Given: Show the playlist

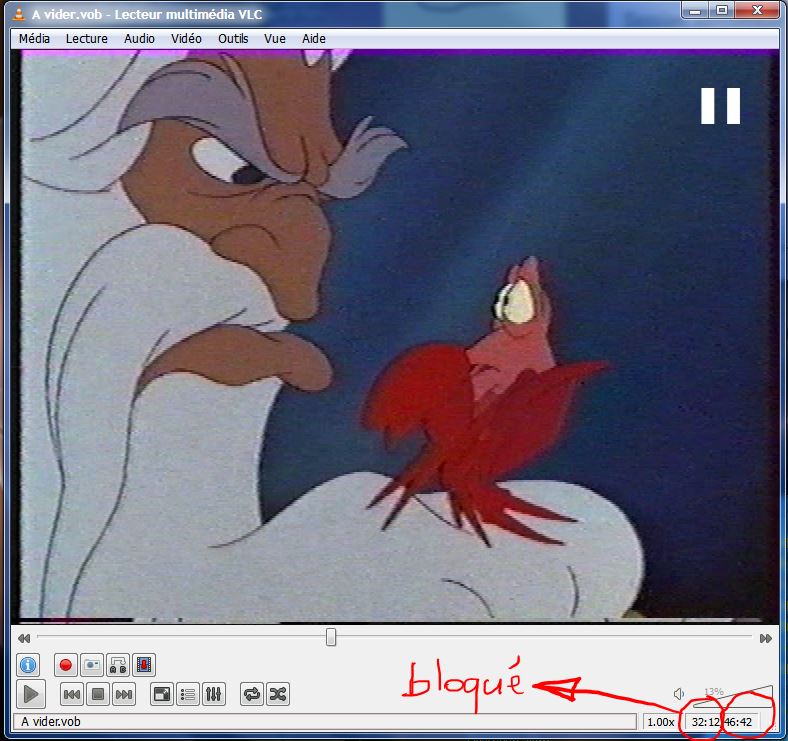Looking at the screenshot, I should click(x=187, y=694).
